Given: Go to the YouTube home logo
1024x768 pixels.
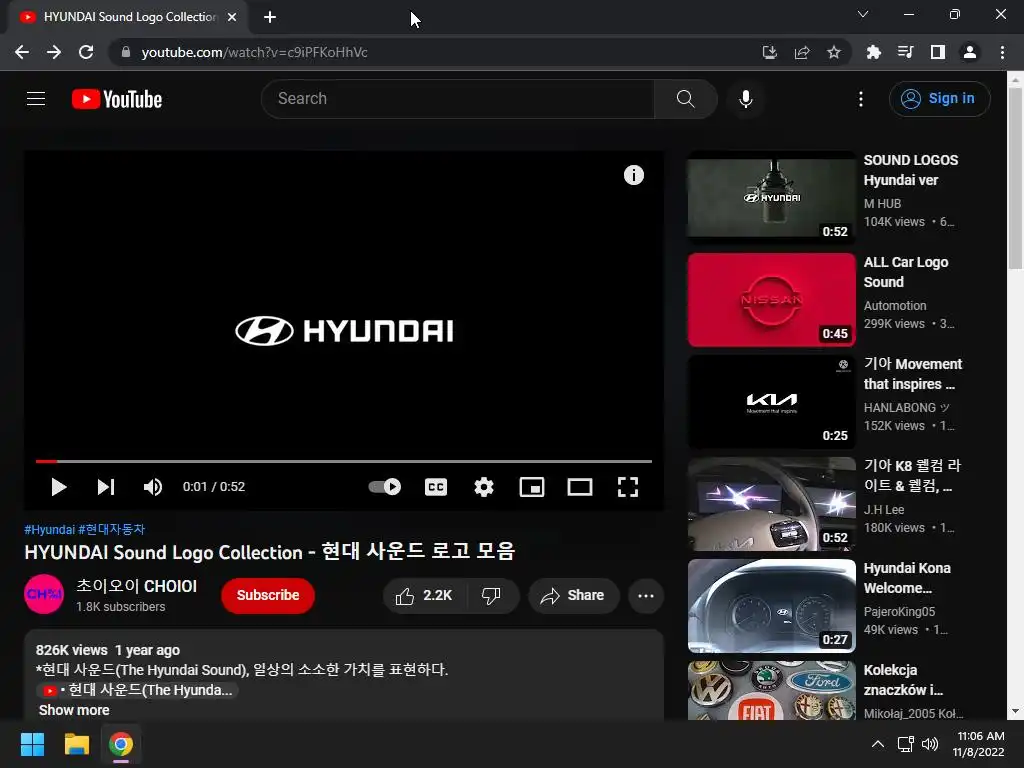Looking at the screenshot, I should pyautogui.click(x=117, y=99).
